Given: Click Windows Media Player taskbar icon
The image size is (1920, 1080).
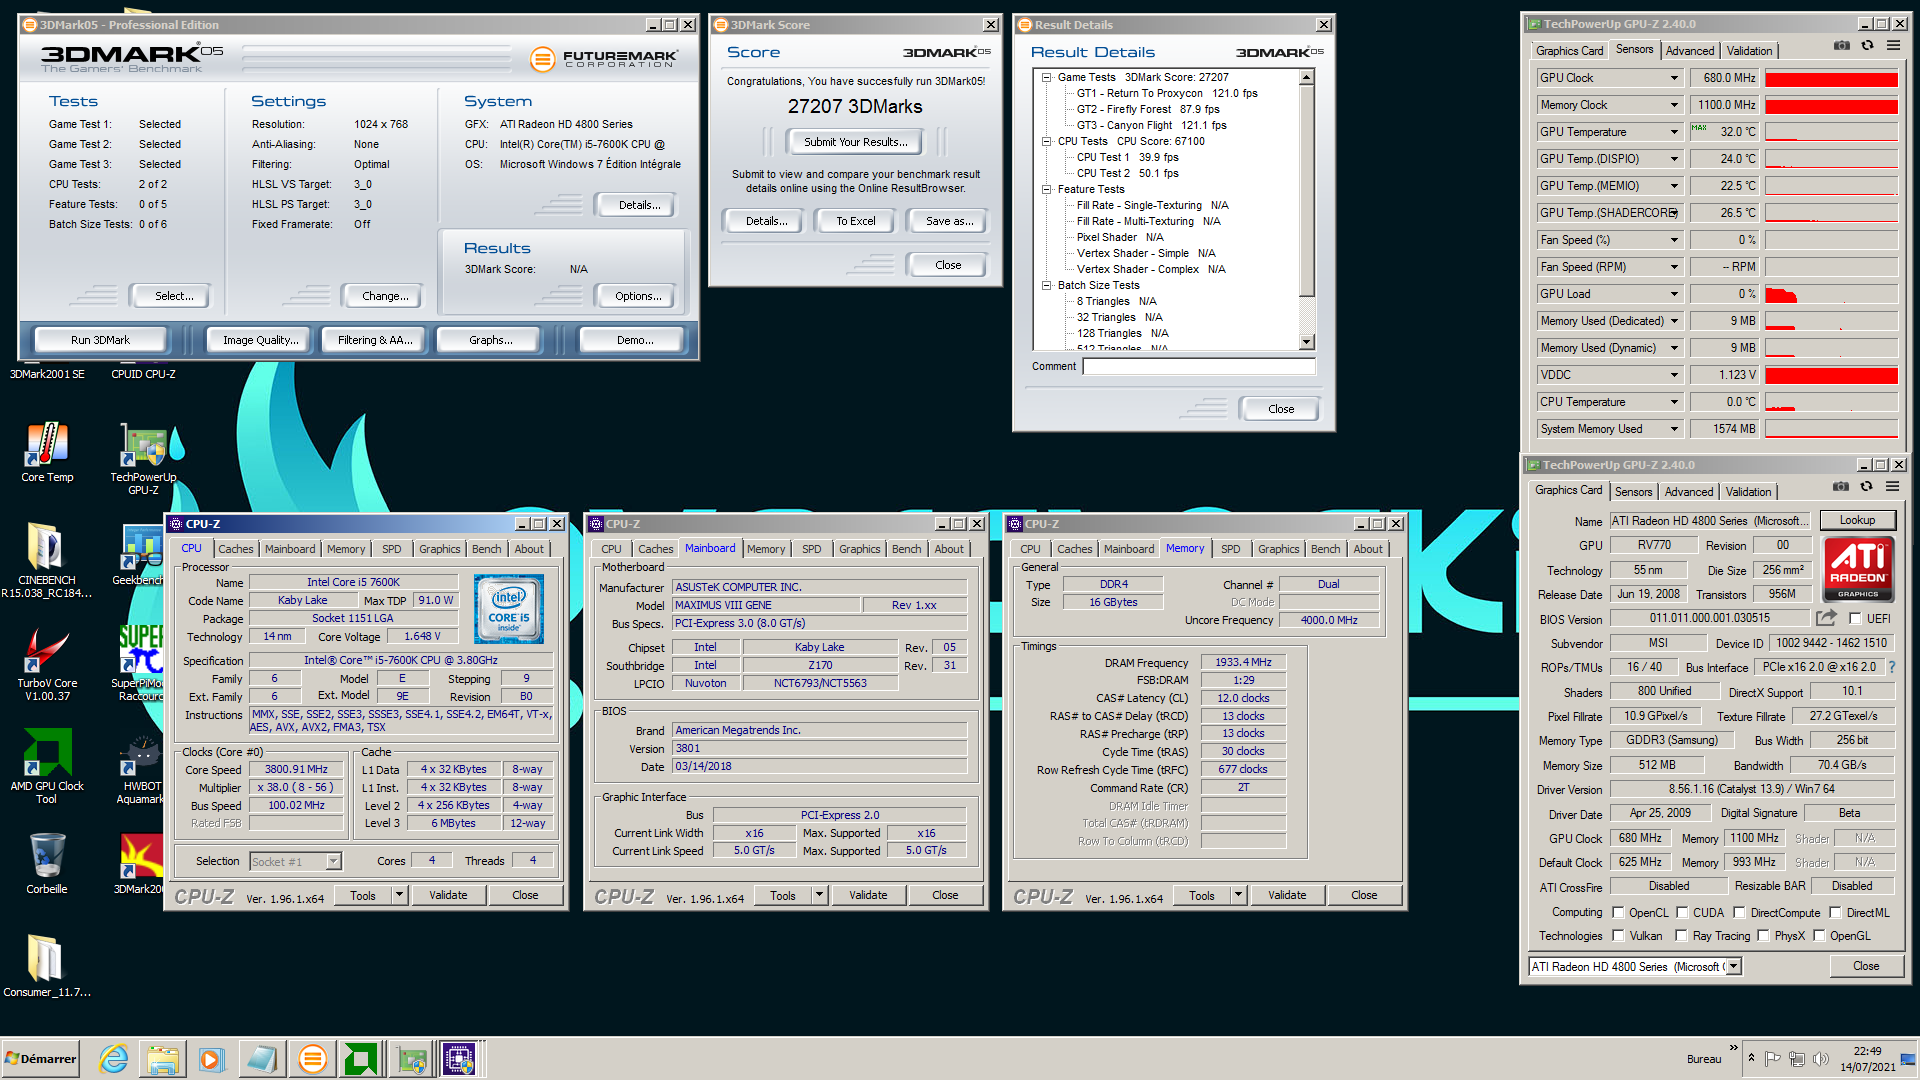Looking at the screenshot, I should (x=212, y=1059).
